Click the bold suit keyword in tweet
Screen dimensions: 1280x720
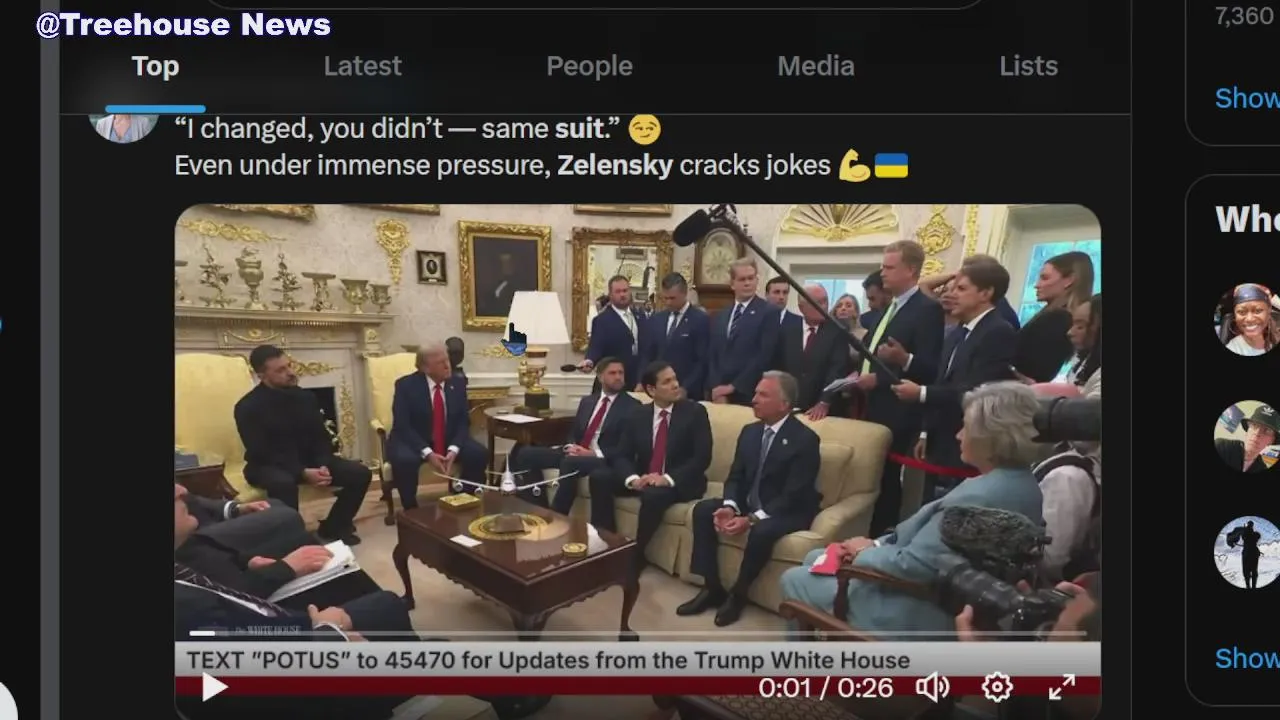tap(580, 129)
